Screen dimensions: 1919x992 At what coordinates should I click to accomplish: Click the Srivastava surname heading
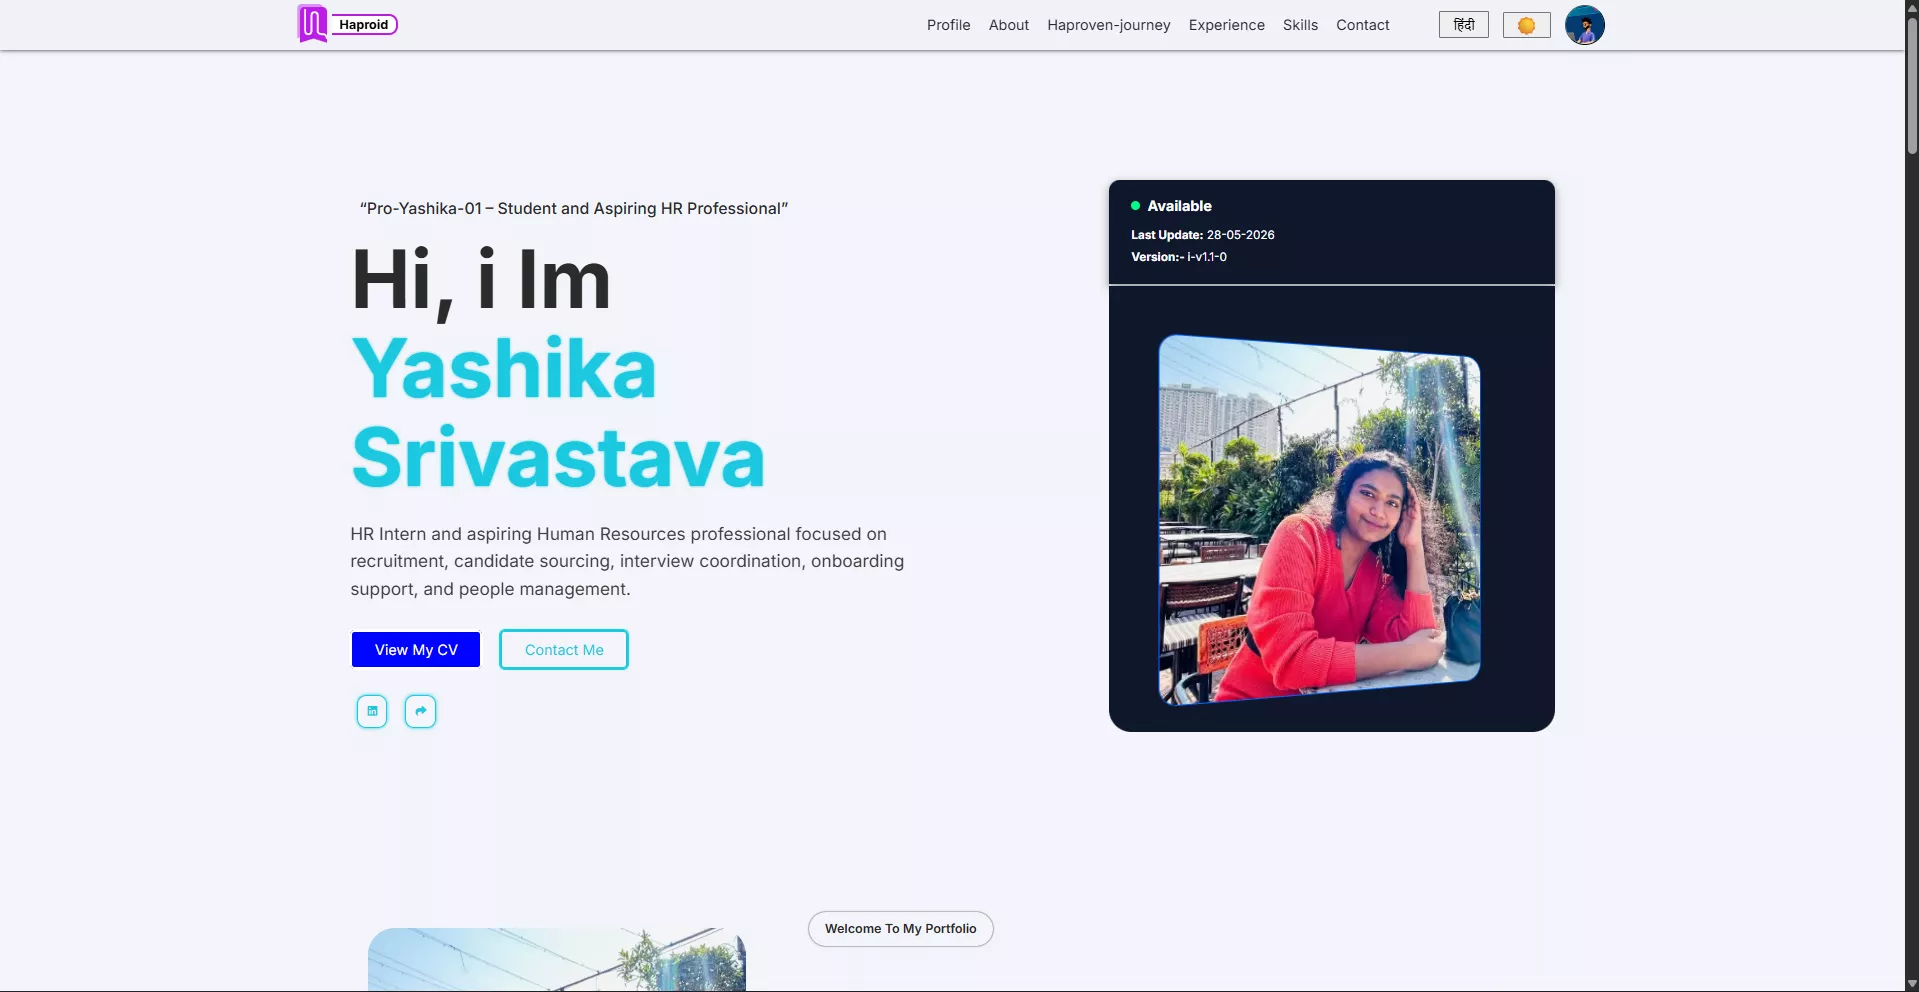(x=558, y=457)
